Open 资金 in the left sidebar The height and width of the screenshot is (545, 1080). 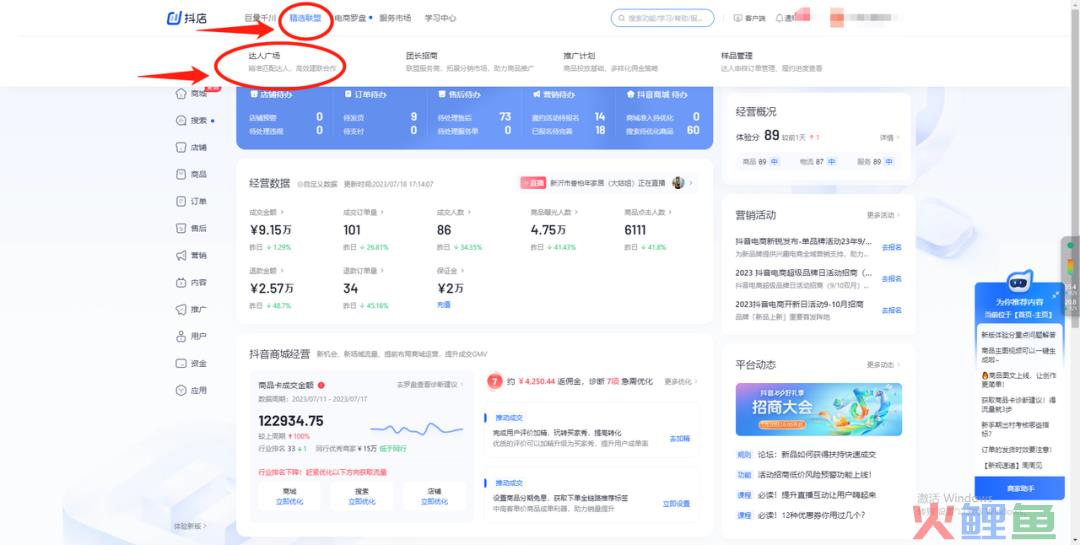coord(191,363)
